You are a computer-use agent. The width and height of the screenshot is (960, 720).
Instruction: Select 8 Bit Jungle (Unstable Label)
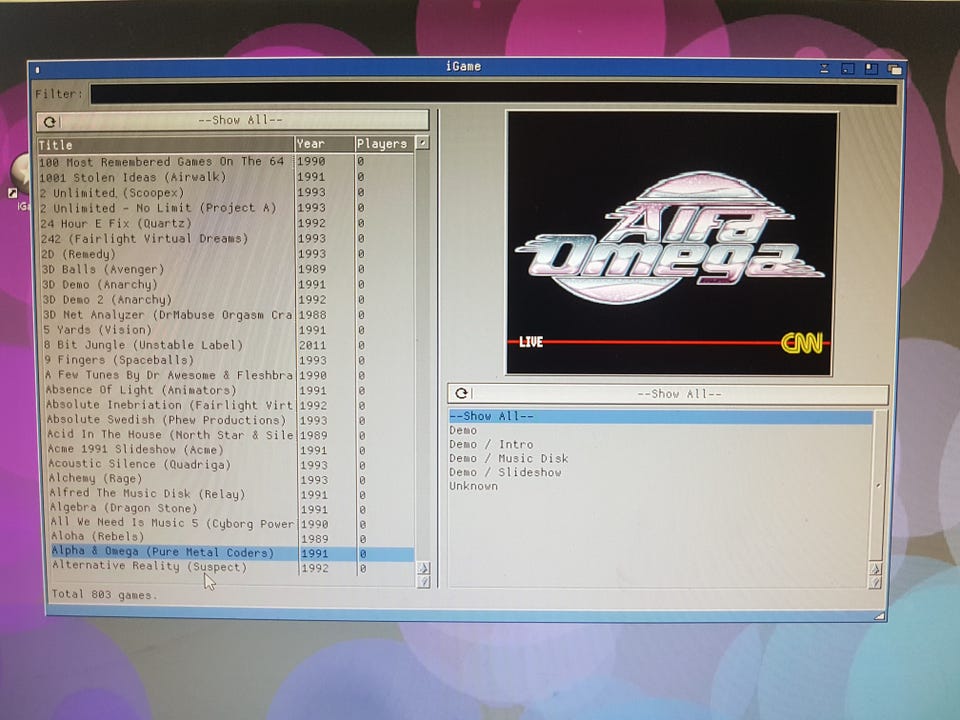pyautogui.click(x=230, y=345)
